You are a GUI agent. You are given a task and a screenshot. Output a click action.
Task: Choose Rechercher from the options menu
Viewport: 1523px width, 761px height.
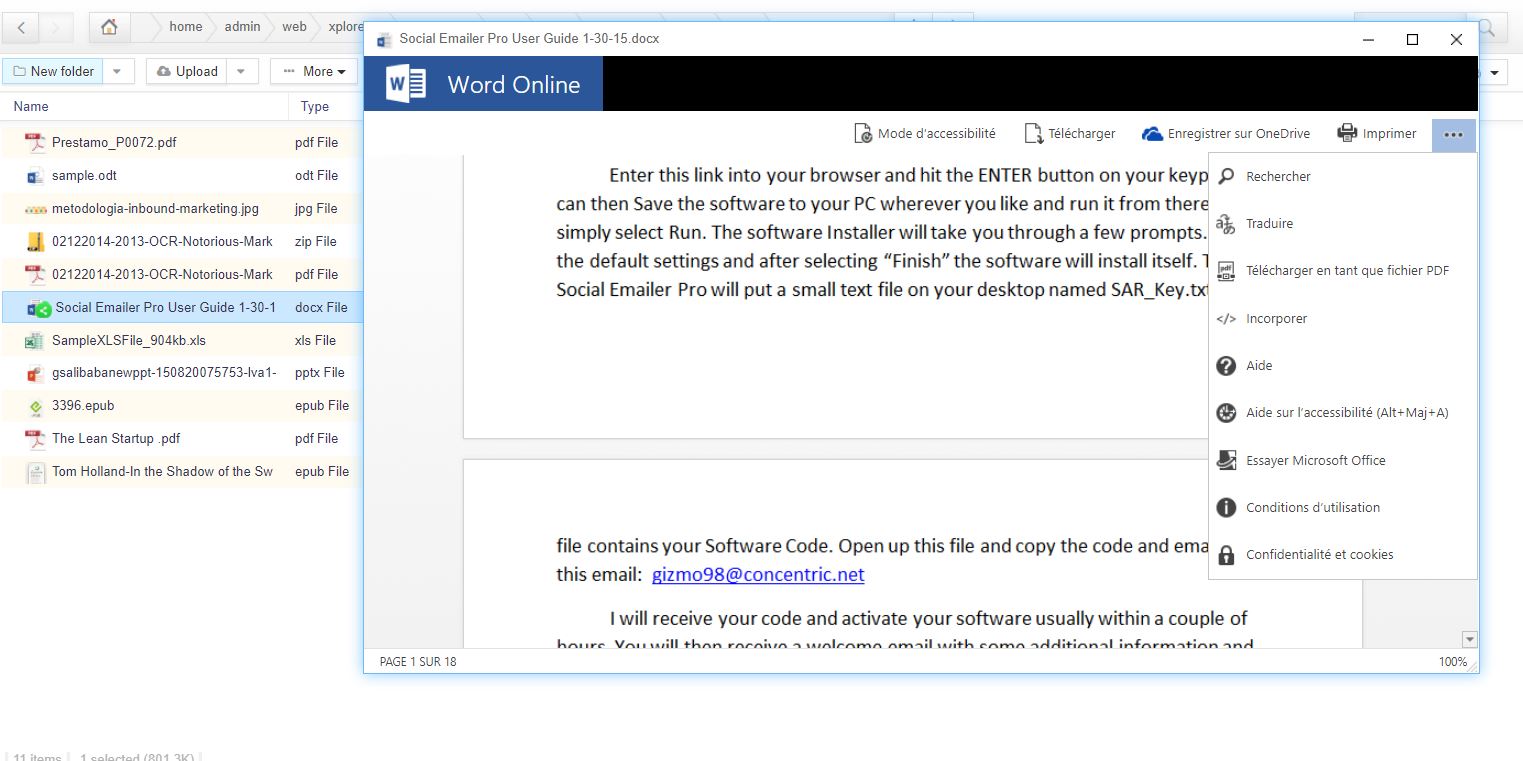tap(1342, 177)
